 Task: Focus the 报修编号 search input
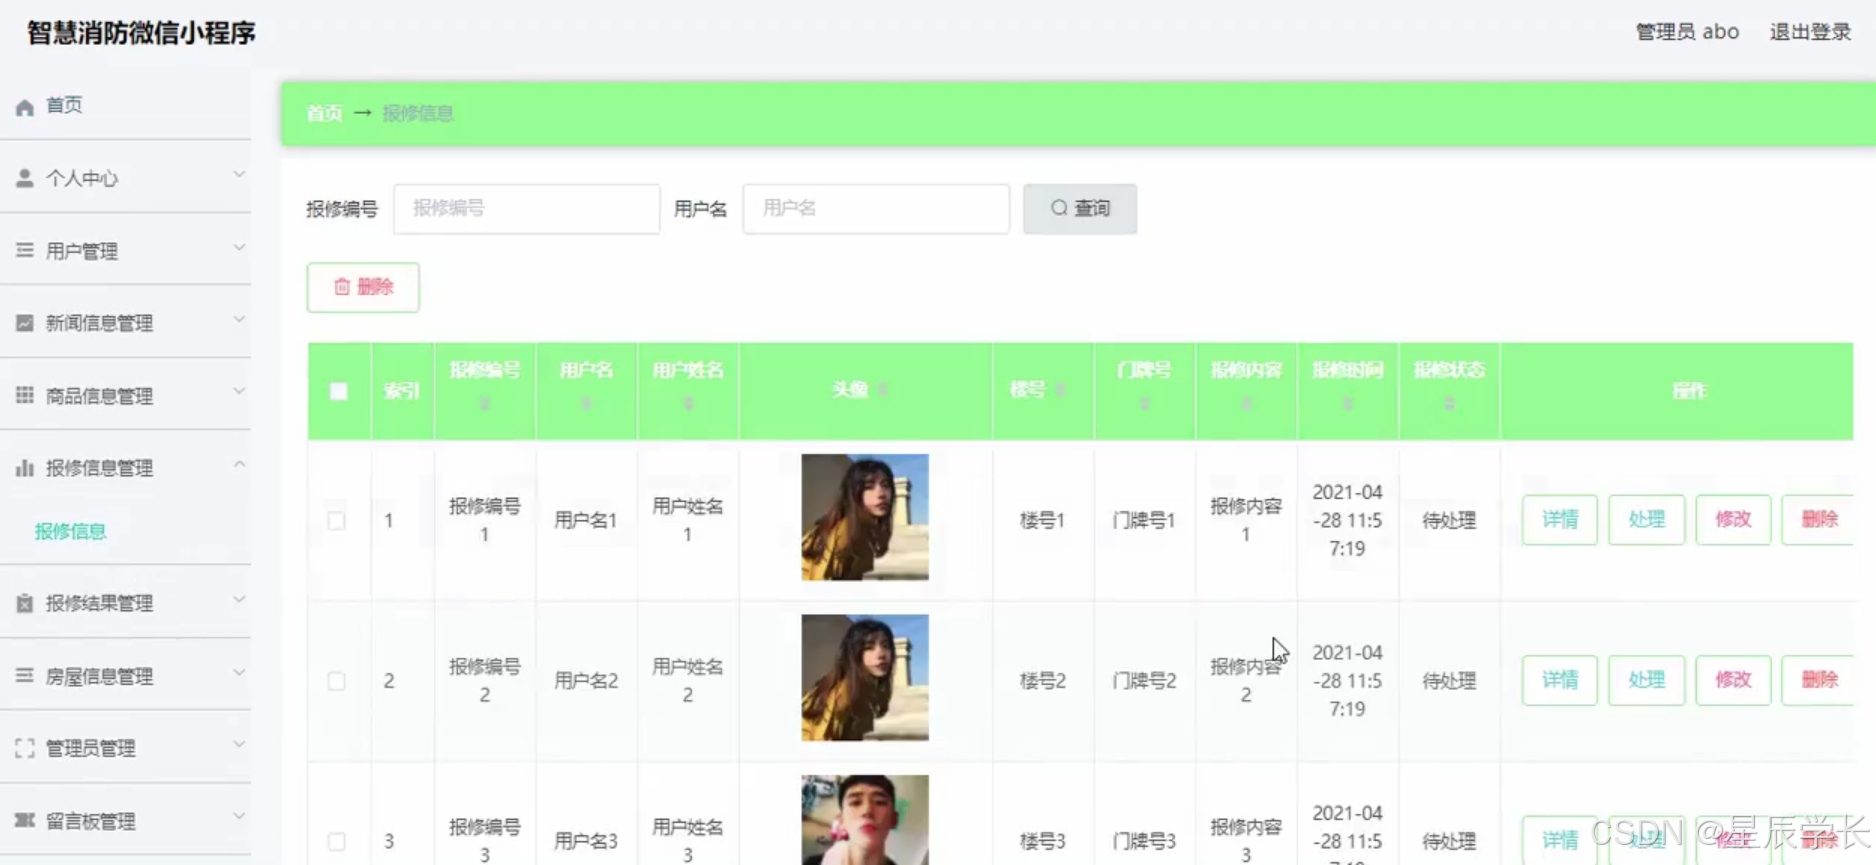[x=527, y=208]
